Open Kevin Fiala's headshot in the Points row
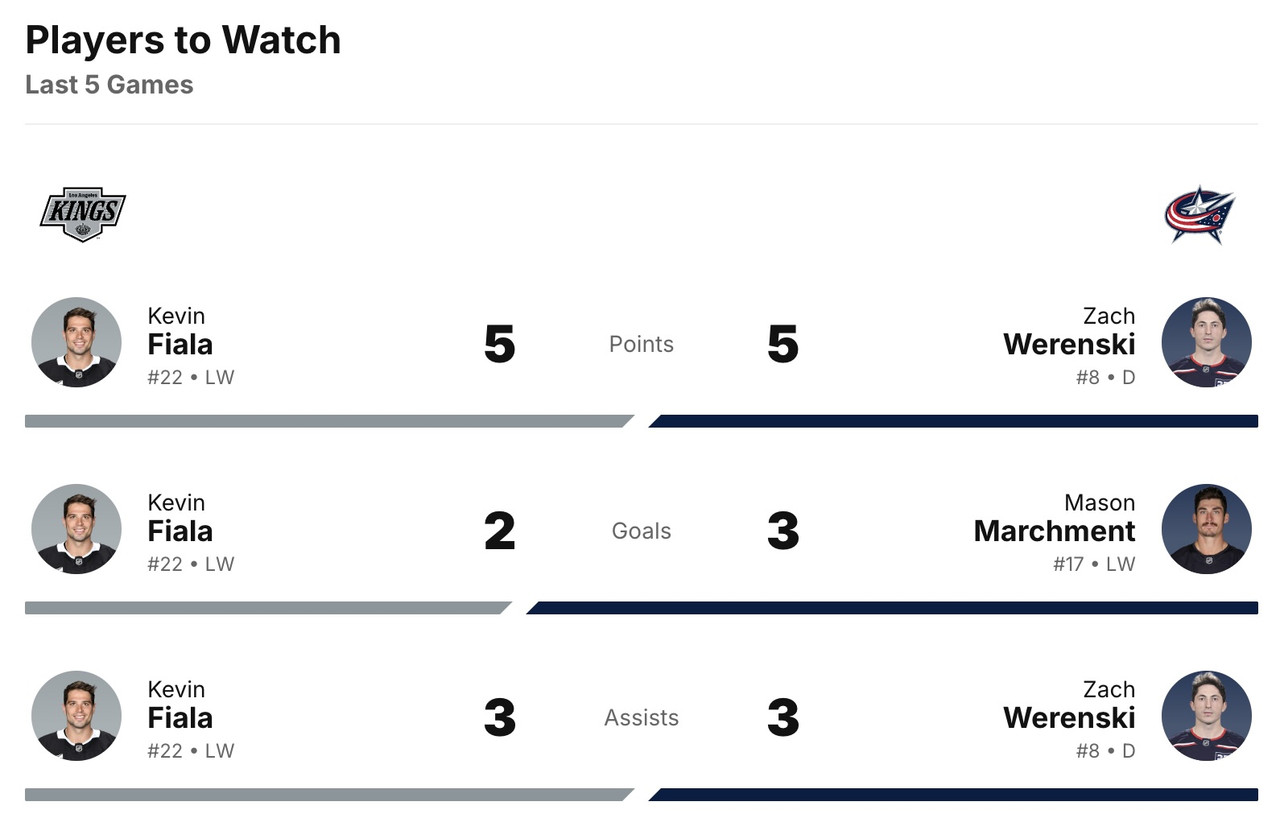The image size is (1280, 823). pos(76,342)
